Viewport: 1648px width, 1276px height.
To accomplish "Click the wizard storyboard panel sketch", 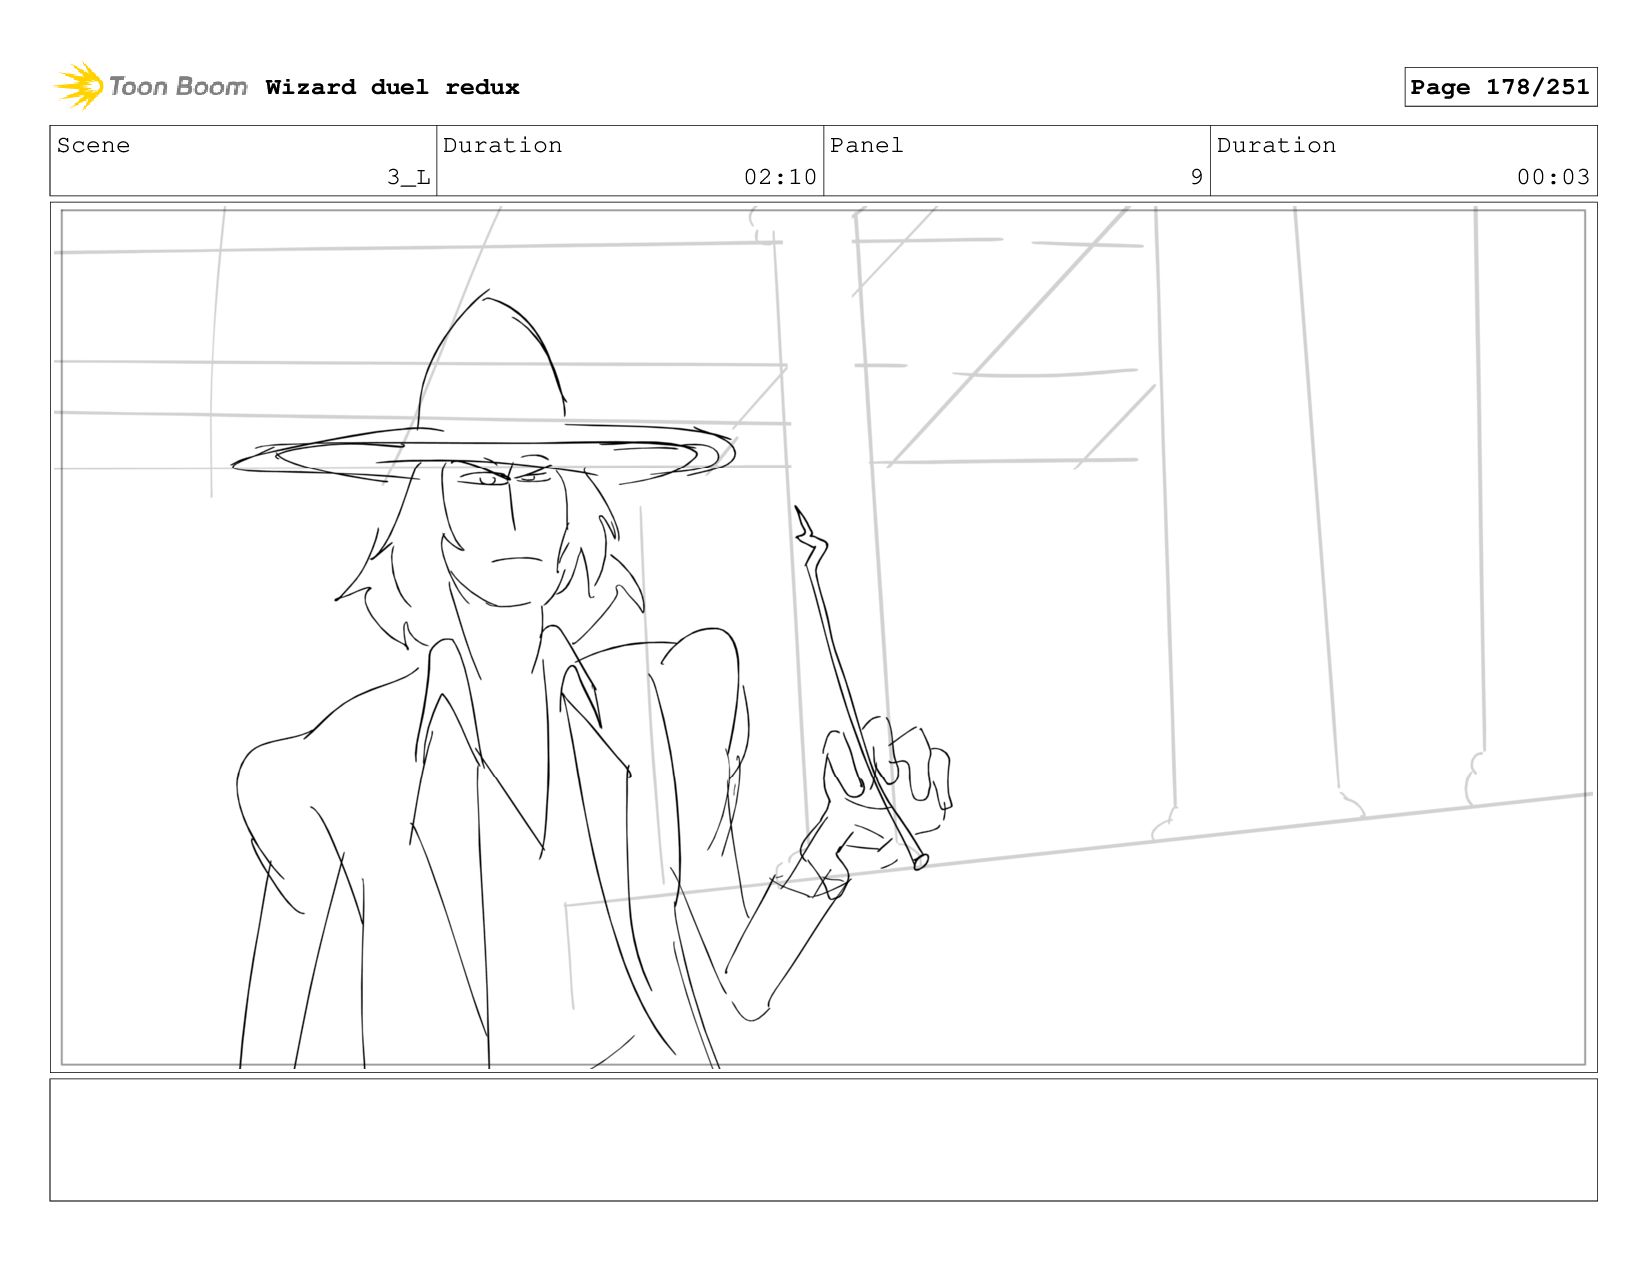I will tap(823, 637).
